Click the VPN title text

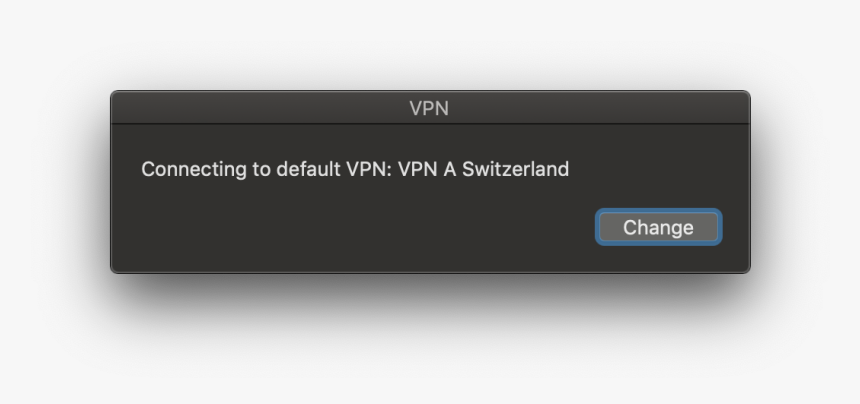429,108
